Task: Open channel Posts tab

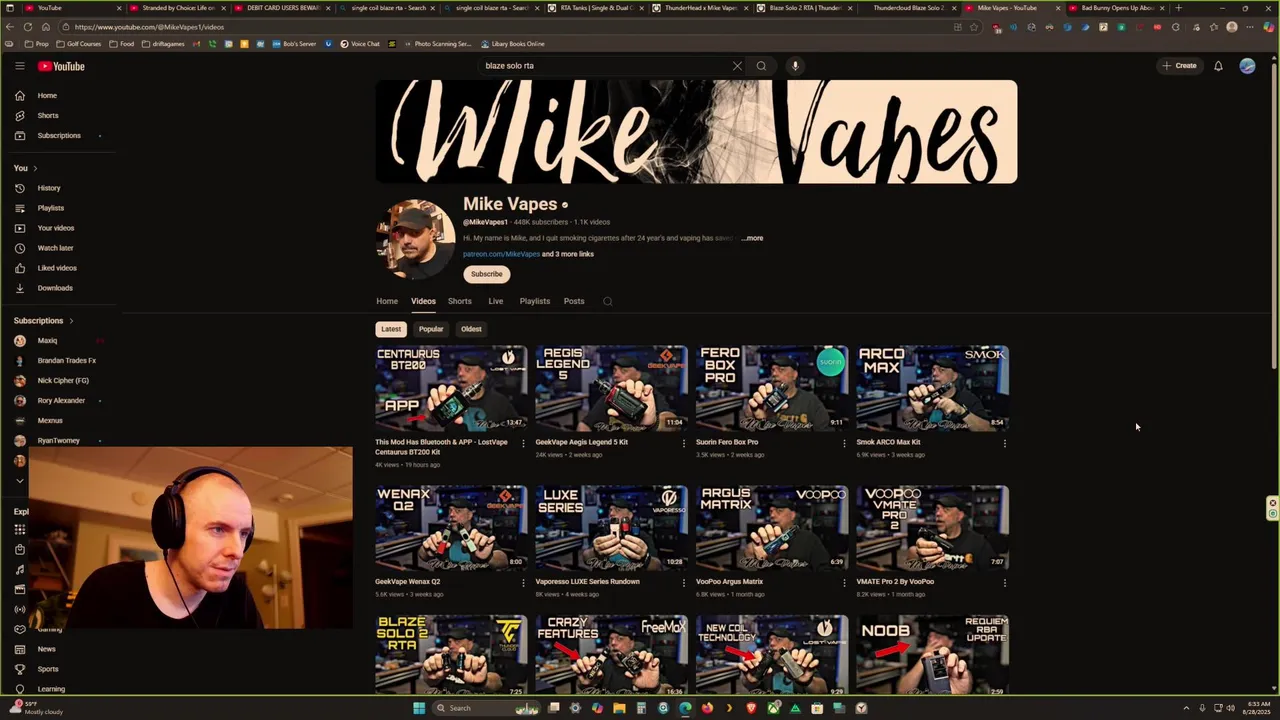Action: point(574,301)
